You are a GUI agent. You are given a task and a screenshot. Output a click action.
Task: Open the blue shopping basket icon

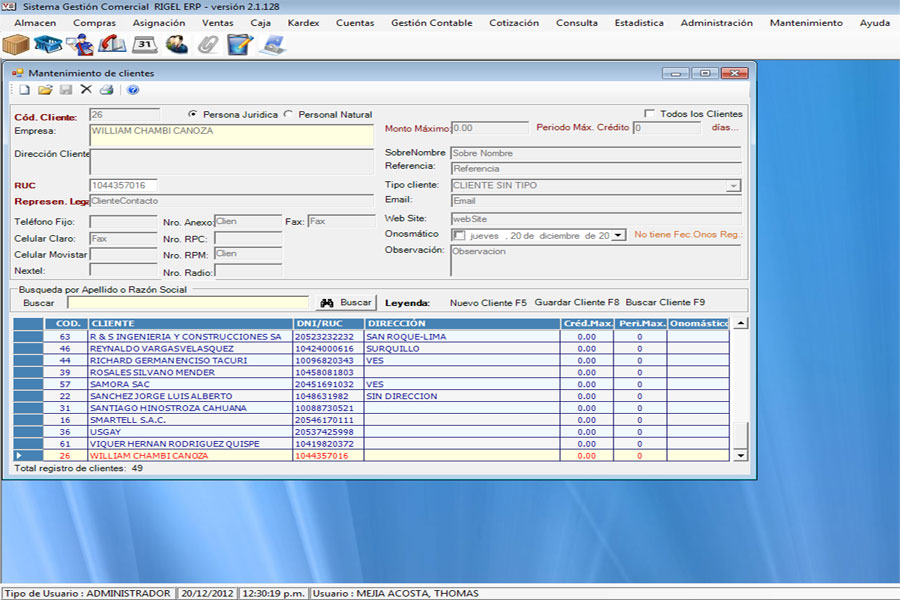tap(48, 44)
